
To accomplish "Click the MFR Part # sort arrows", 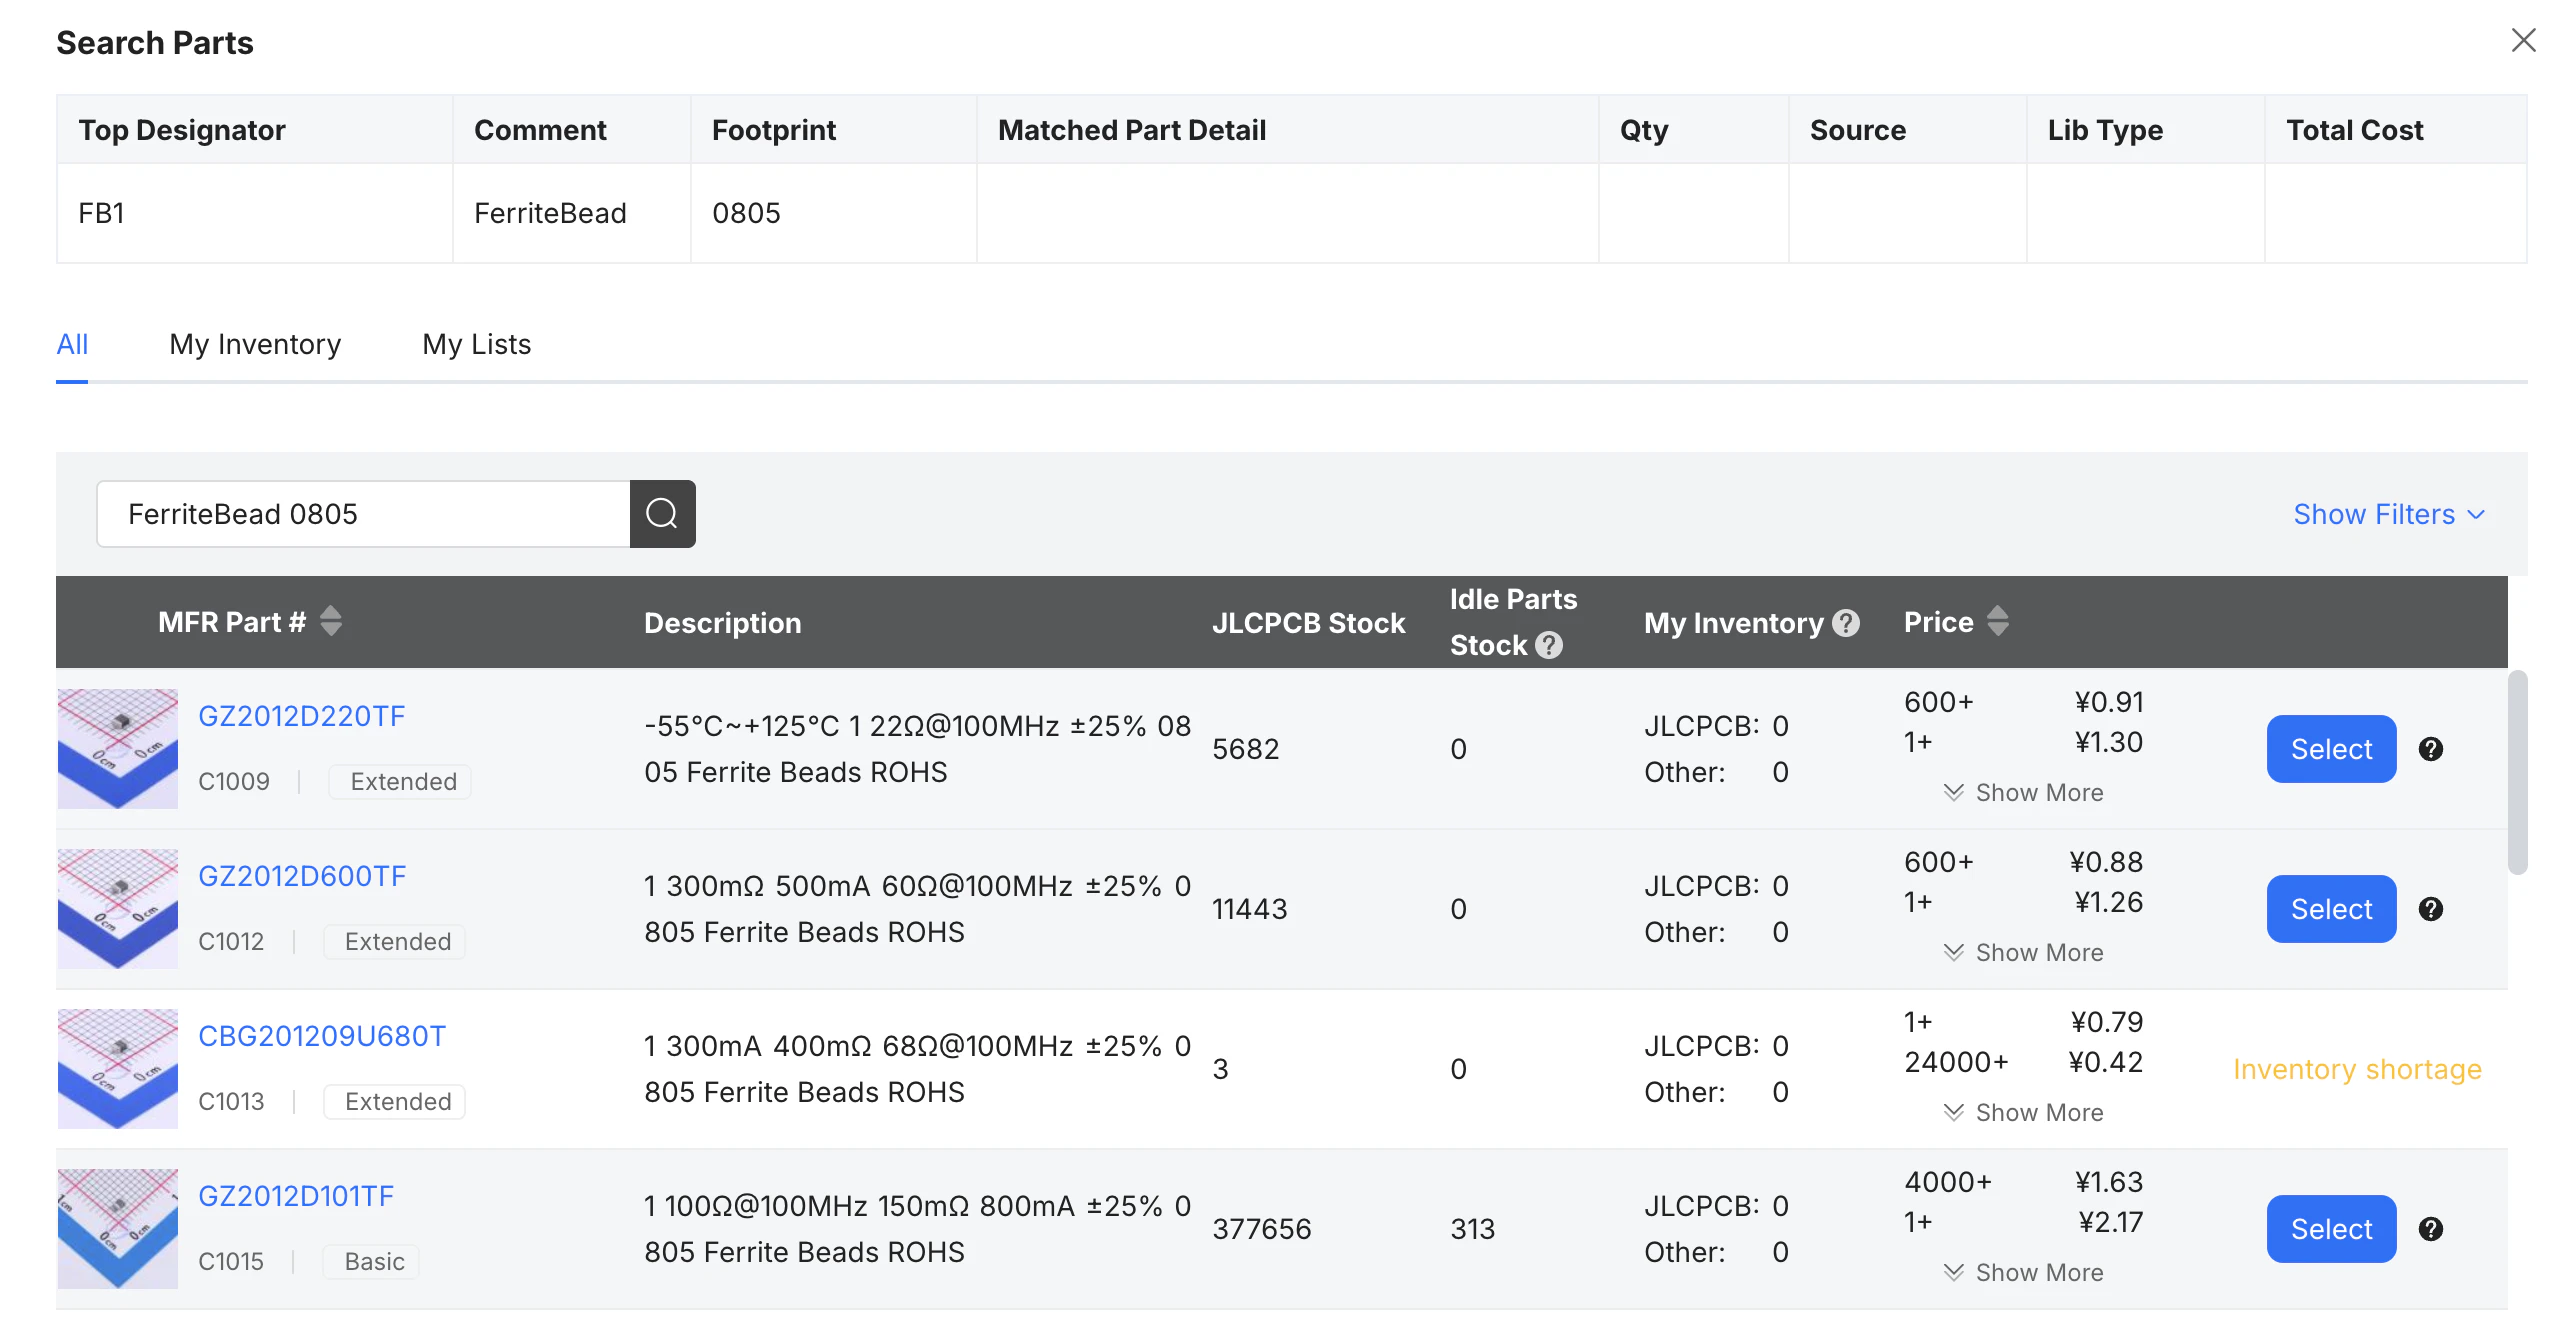I will tap(331, 621).
